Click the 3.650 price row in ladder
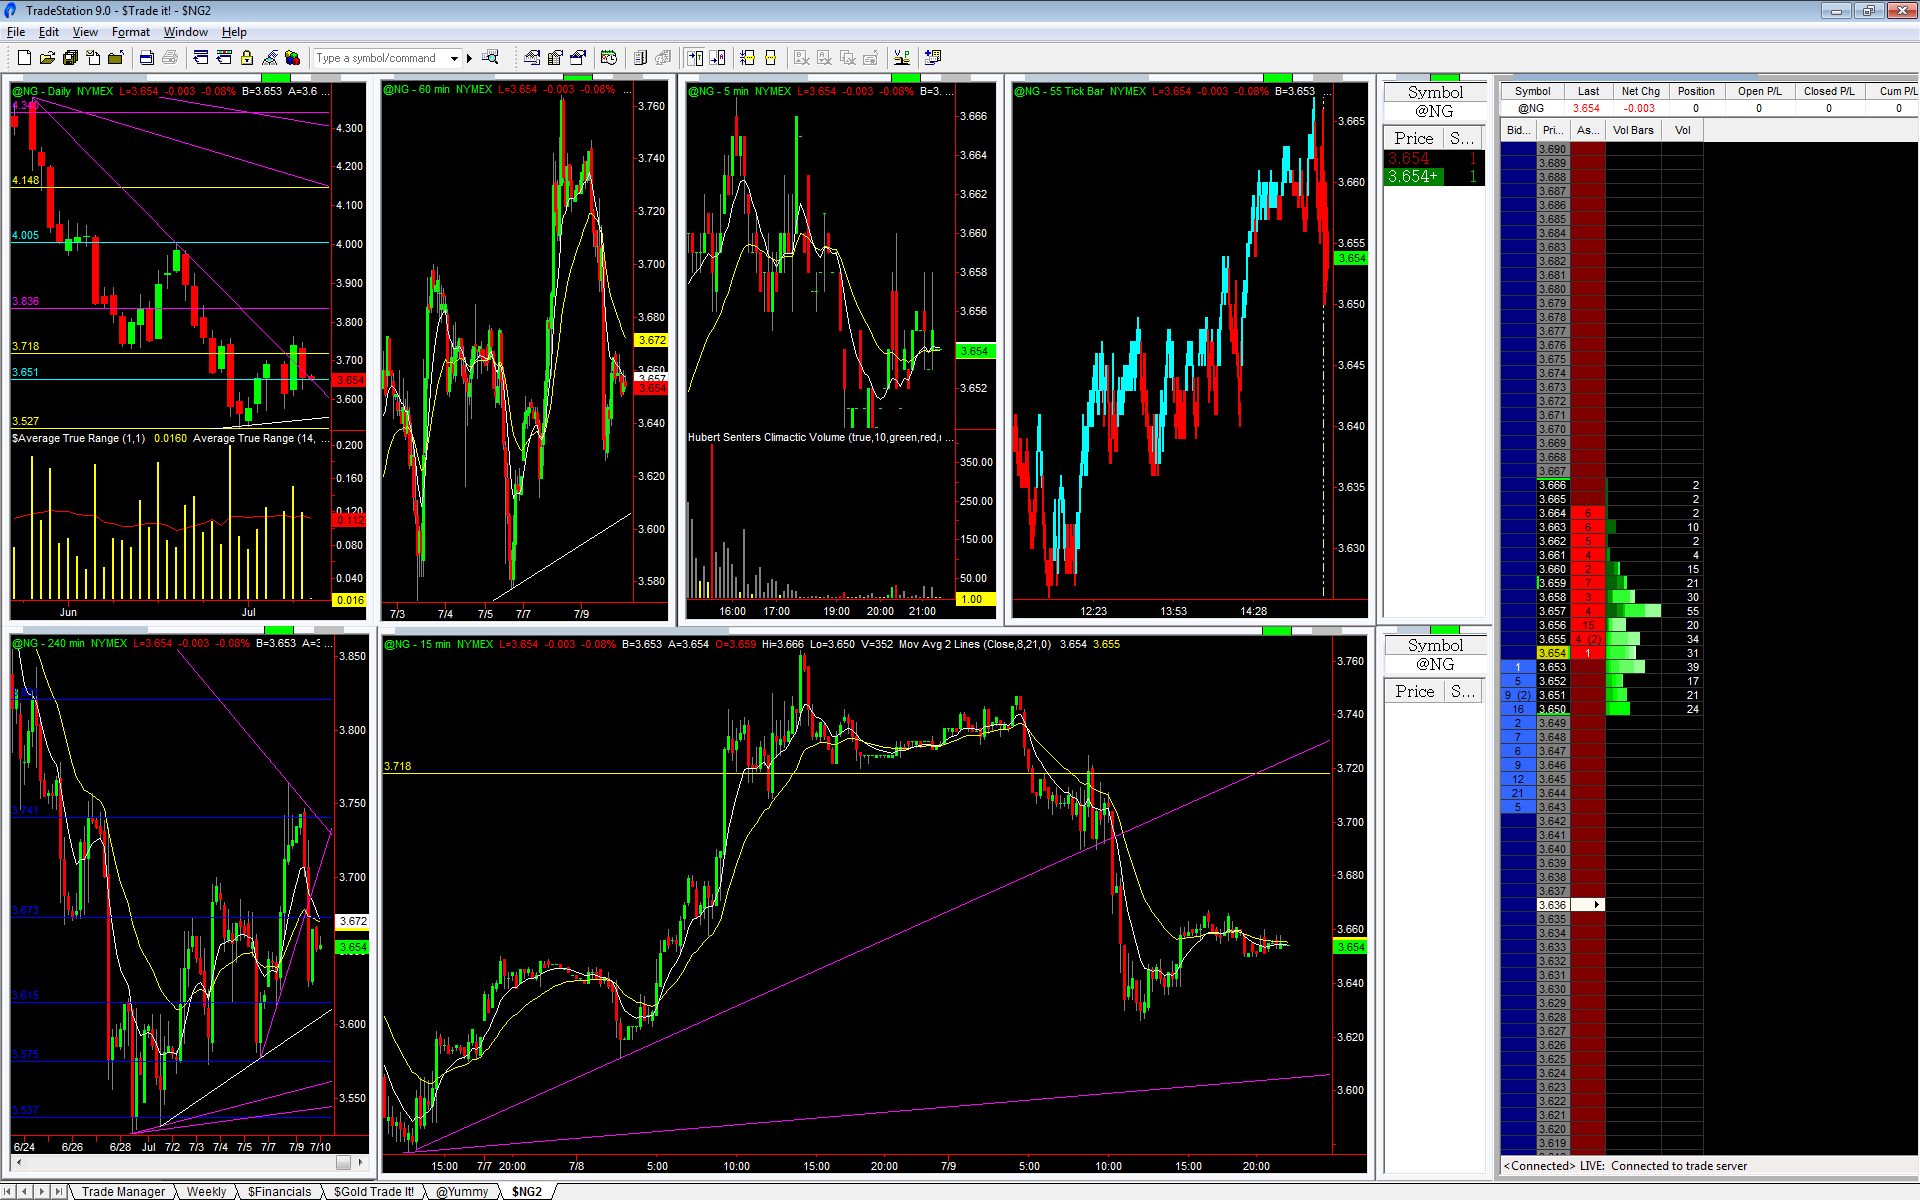 point(1552,709)
